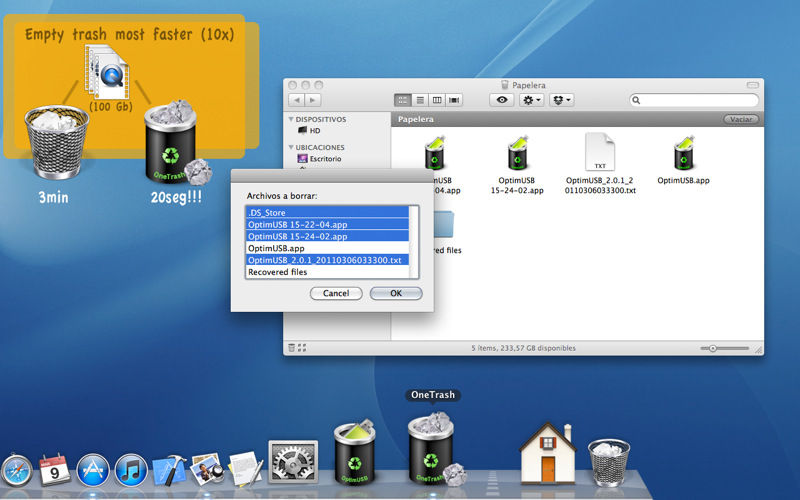Viewport: 800px width, 500px height.
Task: Open the Finder action gear menu
Action: point(532,100)
